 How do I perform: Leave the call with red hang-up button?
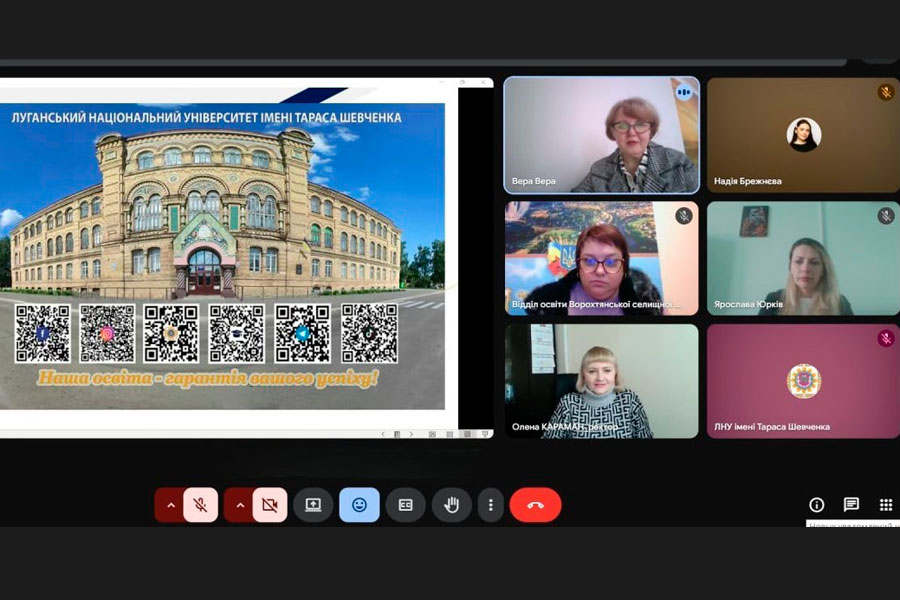pyautogui.click(x=535, y=505)
